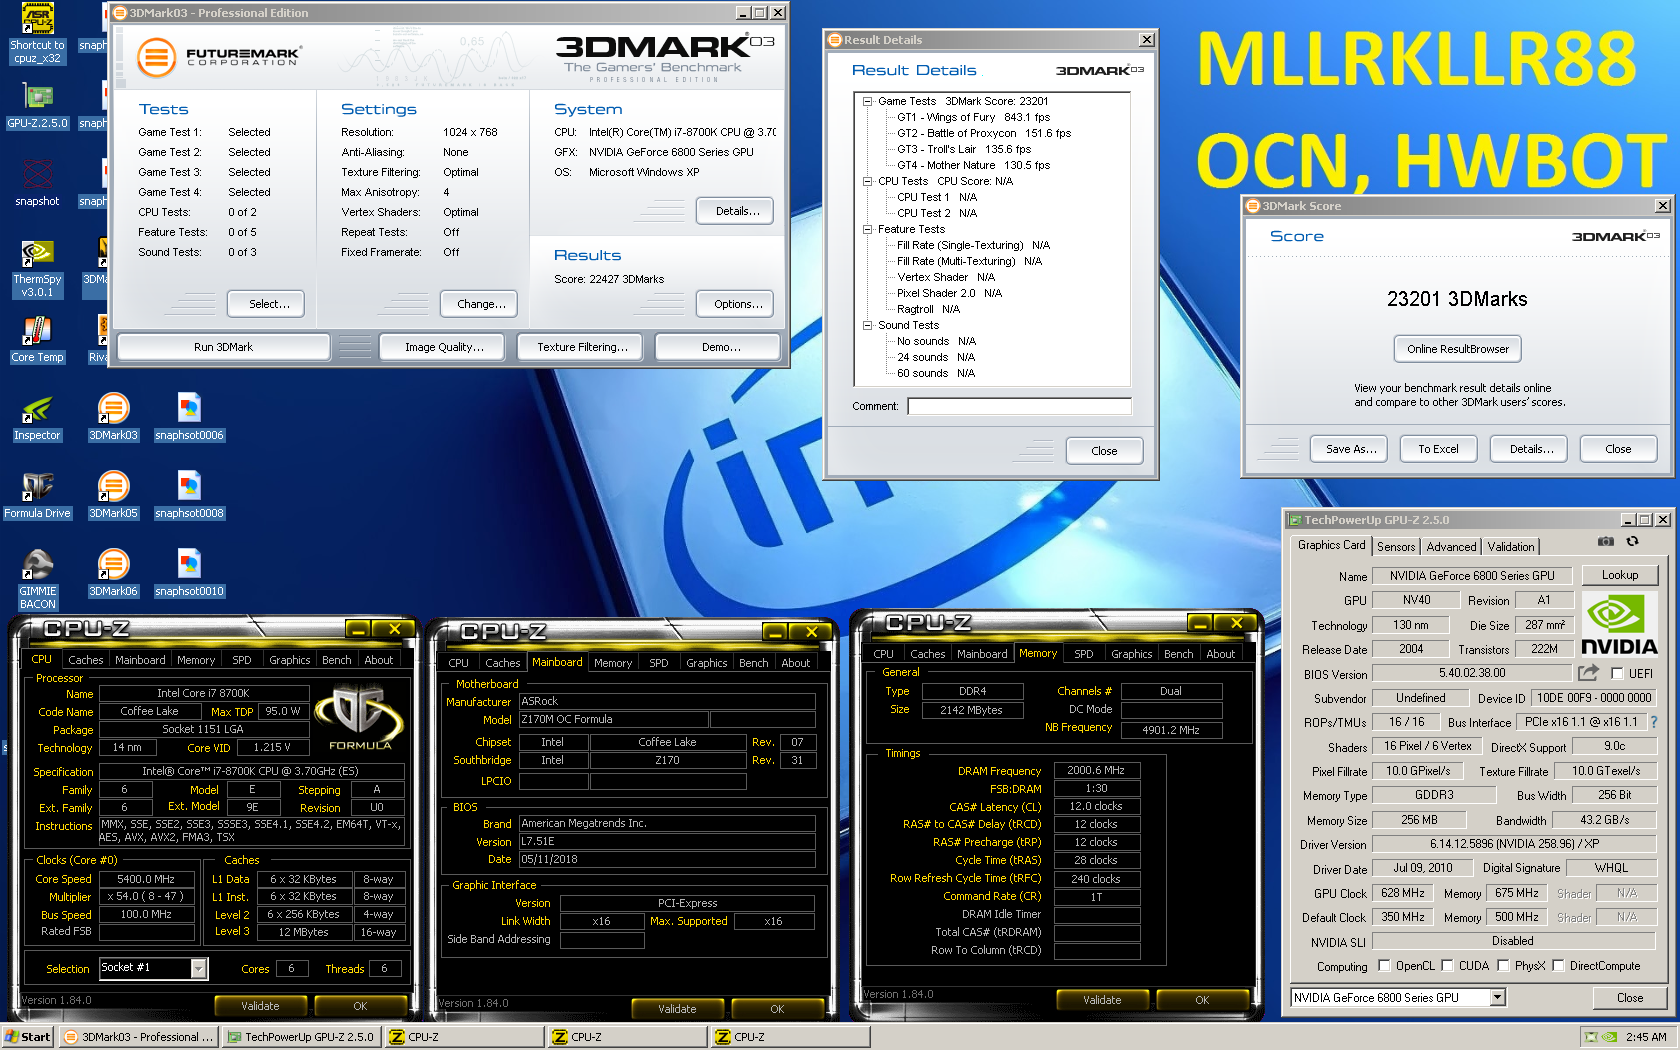Open SPD tab in Mainboard CPU-Z window

pyautogui.click(x=659, y=663)
